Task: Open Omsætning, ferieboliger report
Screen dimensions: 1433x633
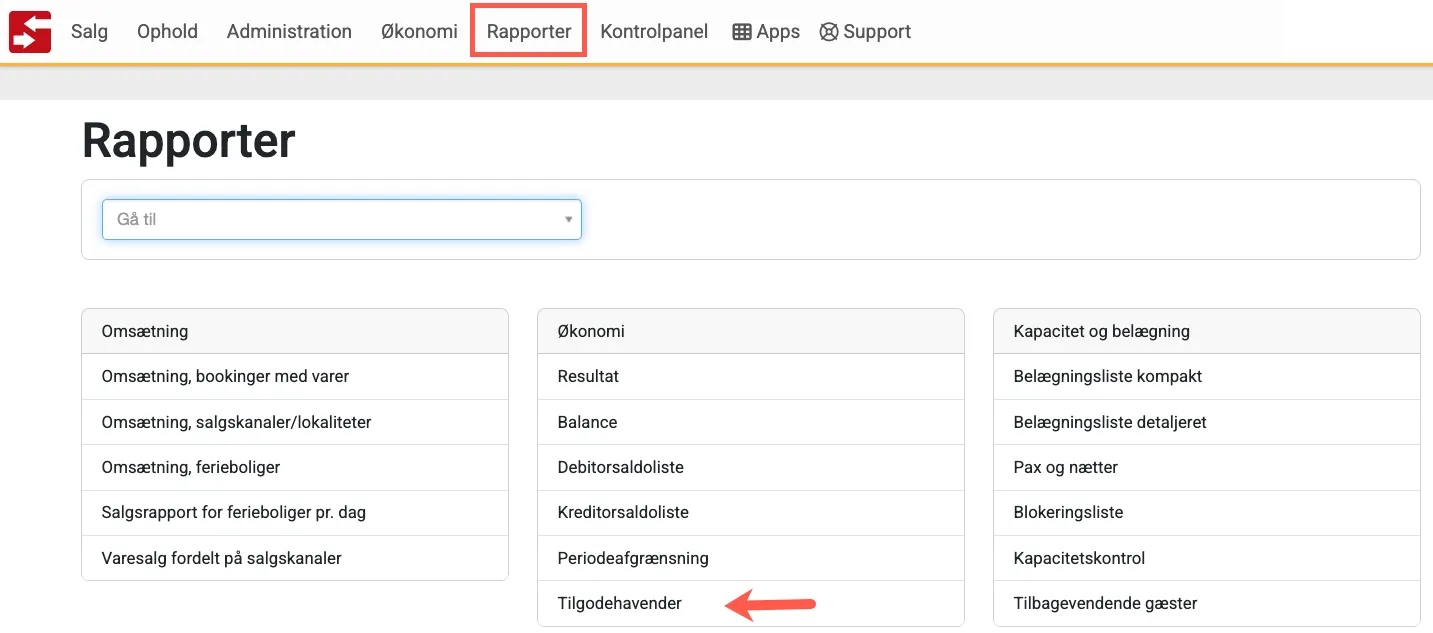Action: 295,467
